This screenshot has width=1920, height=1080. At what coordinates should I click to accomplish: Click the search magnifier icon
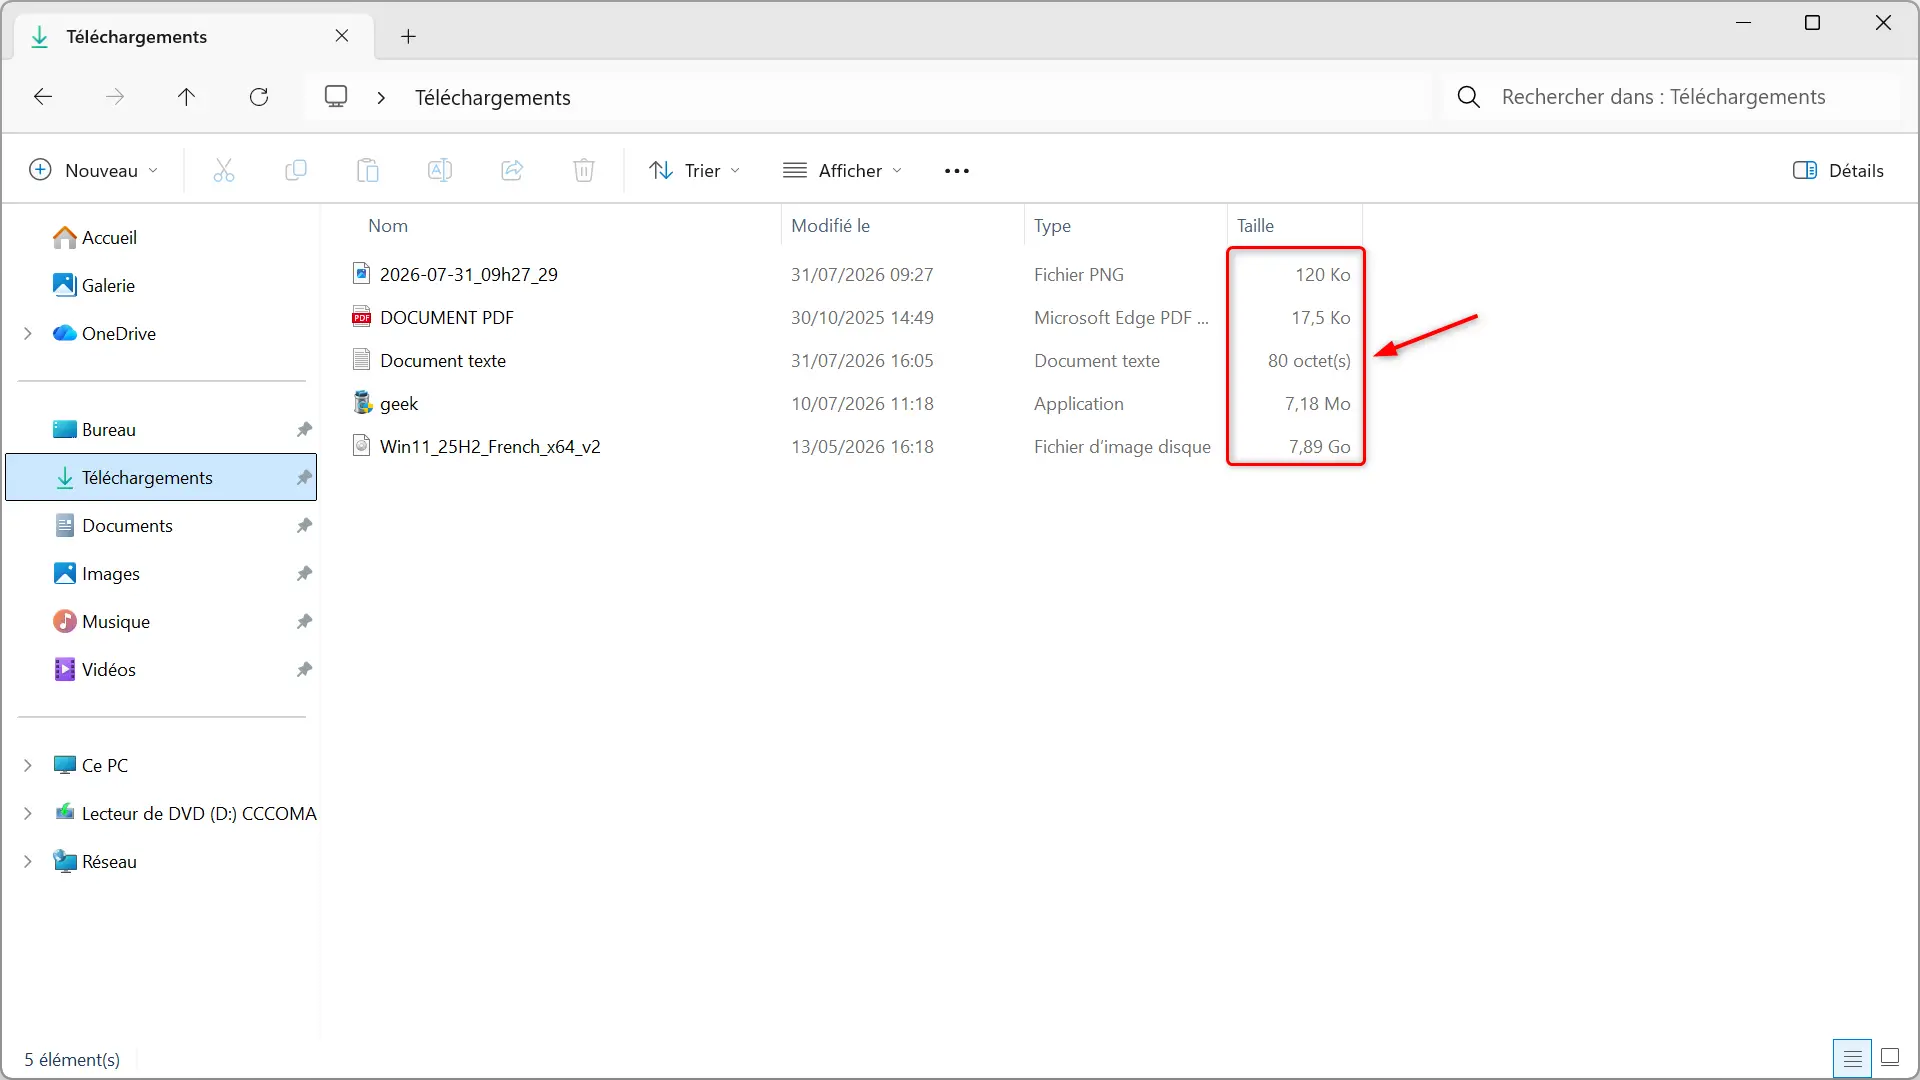(1469, 97)
